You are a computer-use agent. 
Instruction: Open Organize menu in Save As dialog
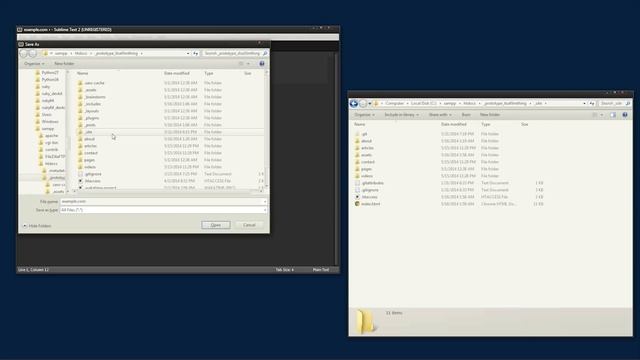click(x=34, y=64)
